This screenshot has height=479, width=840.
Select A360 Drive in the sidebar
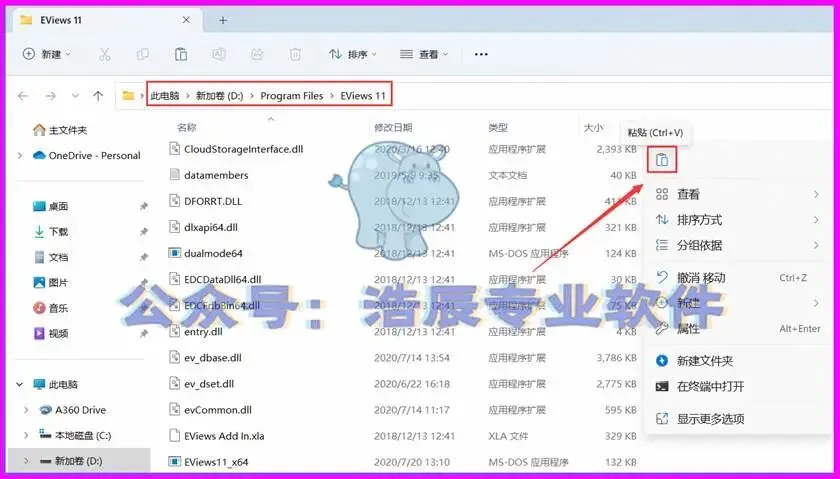pos(73,410)
